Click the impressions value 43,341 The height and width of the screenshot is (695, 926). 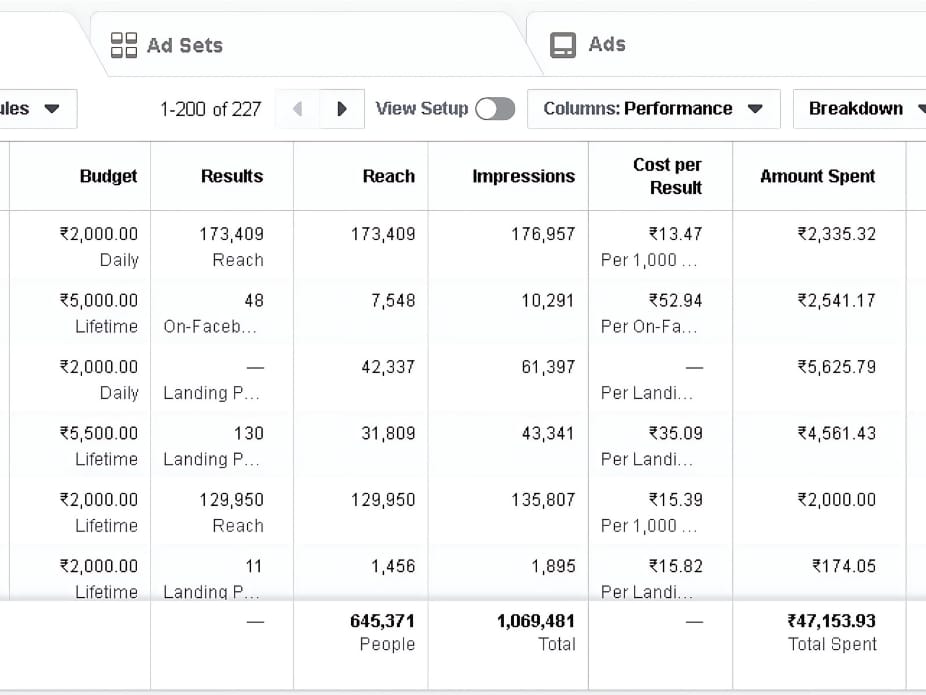pos(547,433)
